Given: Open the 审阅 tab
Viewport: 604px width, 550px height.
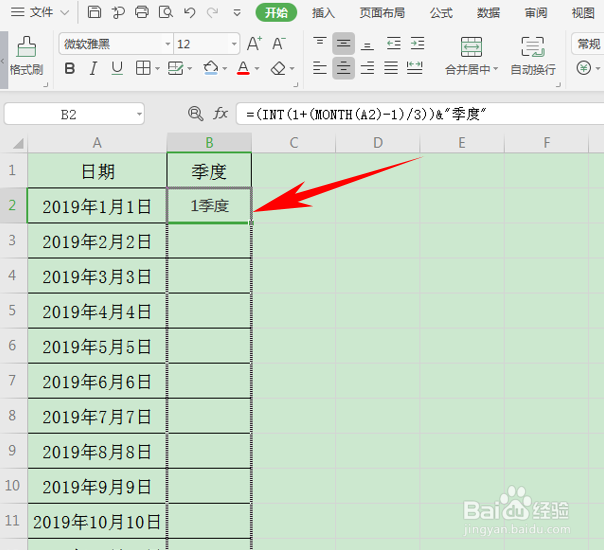Looking at the screenshot, I should 536,13.
